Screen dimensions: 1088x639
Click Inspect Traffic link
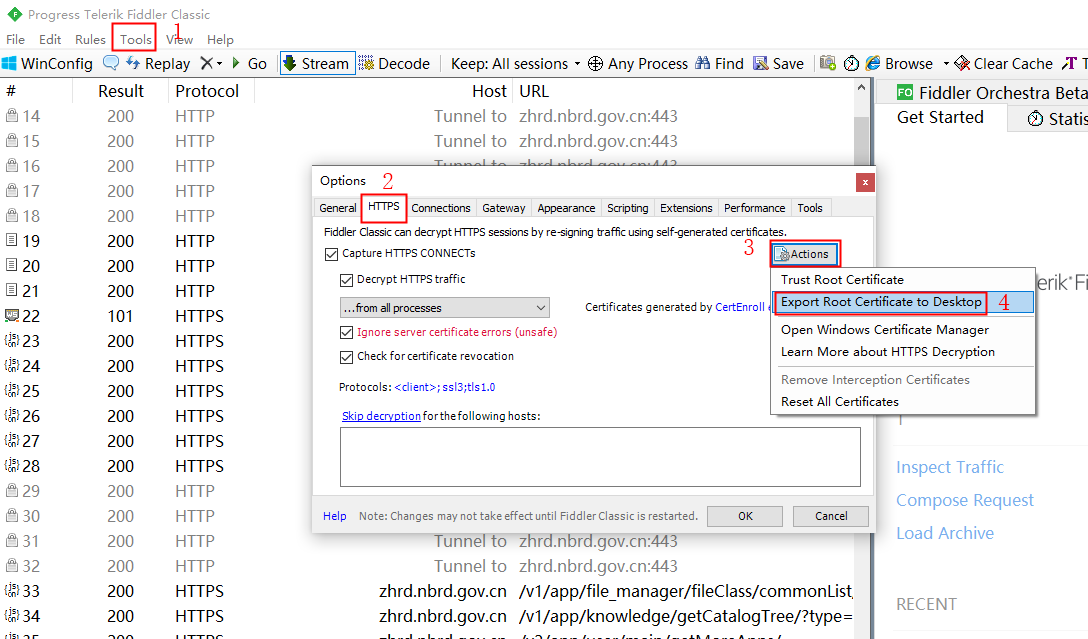pos(950,467)
